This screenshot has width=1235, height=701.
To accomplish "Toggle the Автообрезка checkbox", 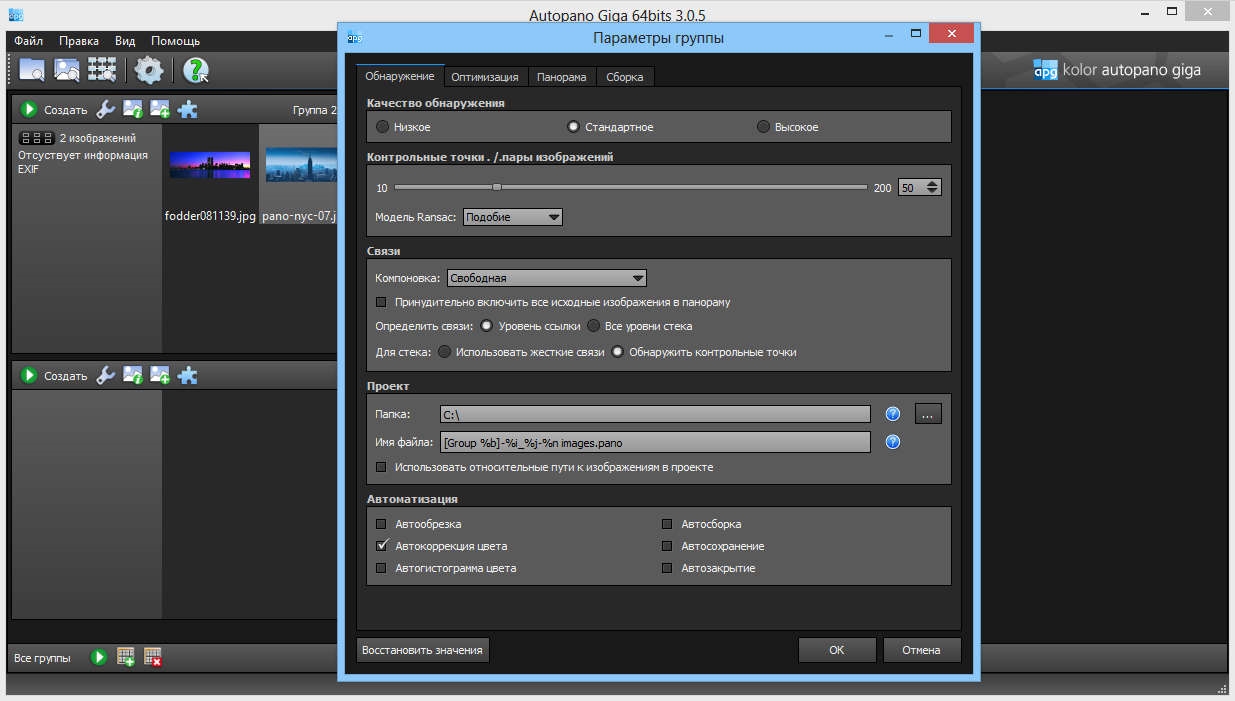I will coord(381,524).
